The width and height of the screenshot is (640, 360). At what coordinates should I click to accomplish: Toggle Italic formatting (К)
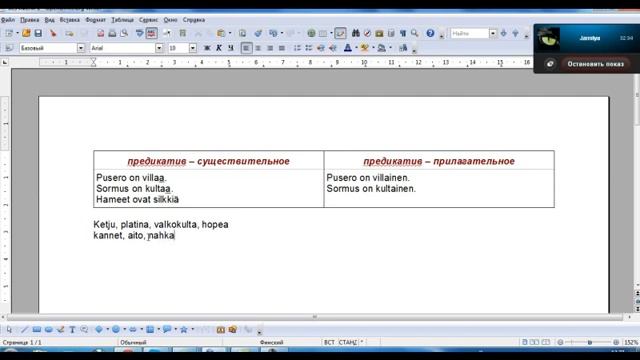point(219,48)
